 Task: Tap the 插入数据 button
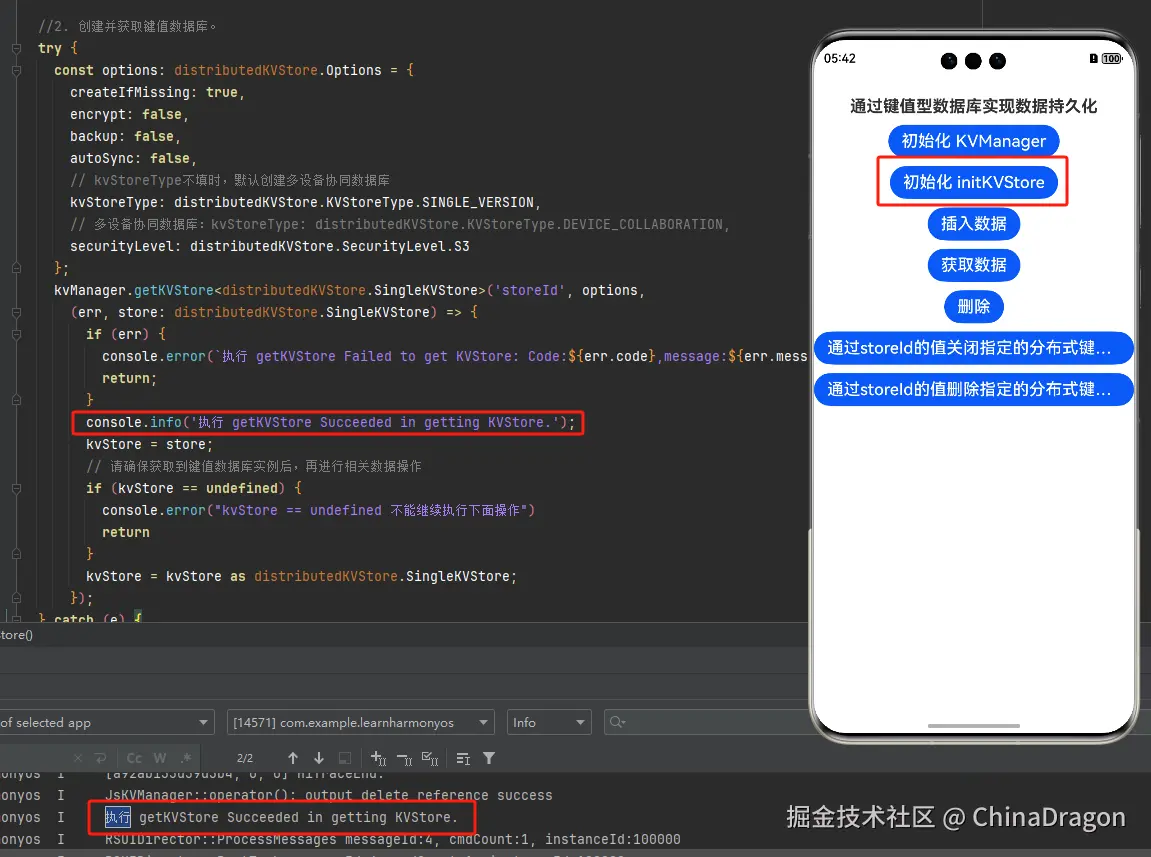click(973, 223)
